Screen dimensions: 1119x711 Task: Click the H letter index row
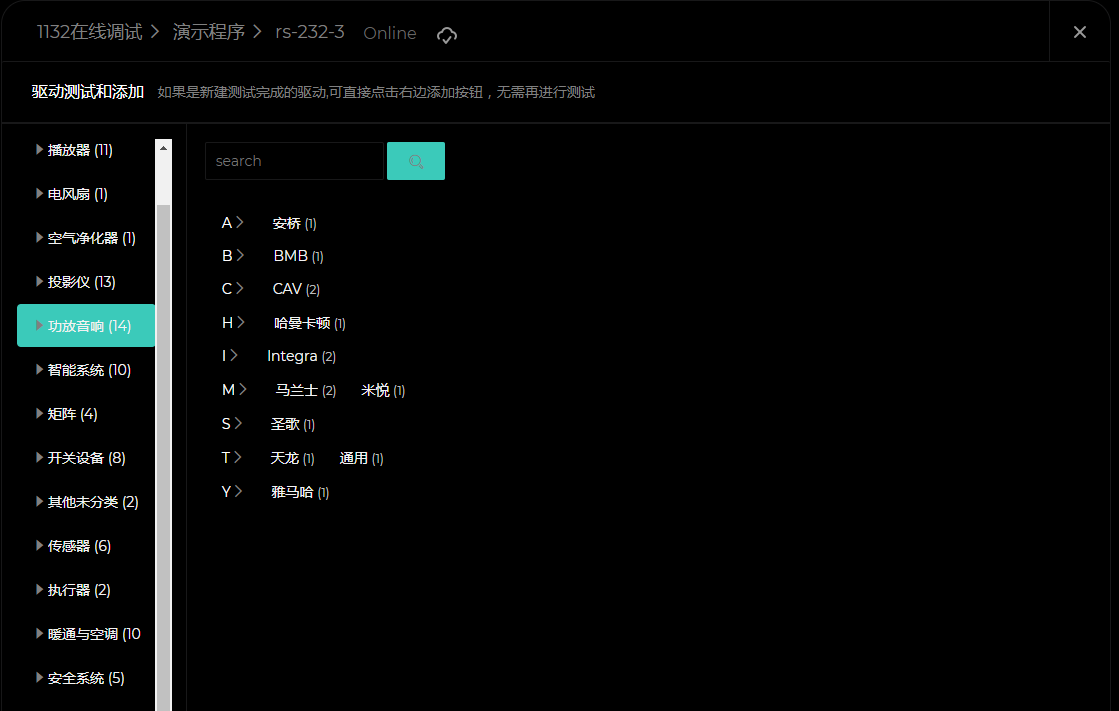coord(233,323)
